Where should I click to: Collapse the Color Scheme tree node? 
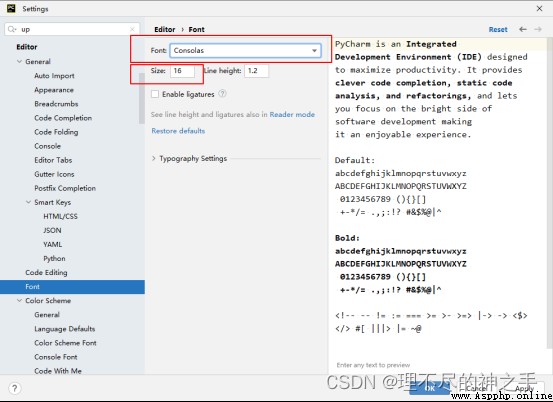click(x=19, y=300)
